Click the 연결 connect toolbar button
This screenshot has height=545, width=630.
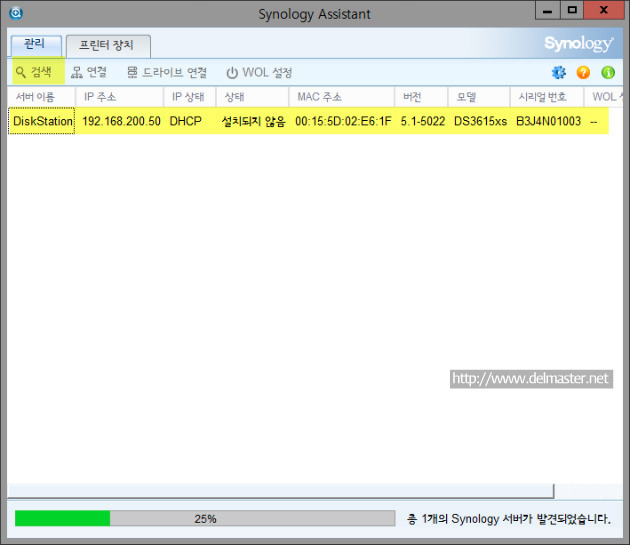pos(89,72)
